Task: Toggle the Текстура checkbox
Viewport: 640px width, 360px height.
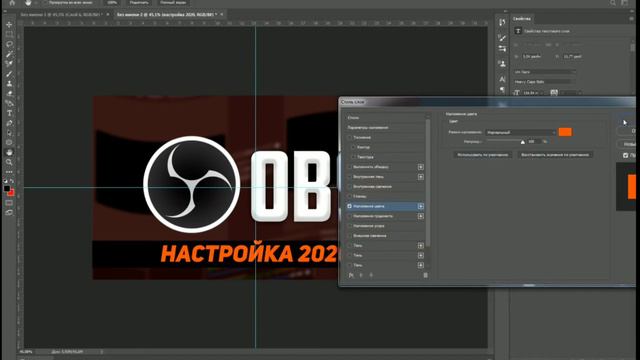Action: (353, 157)
